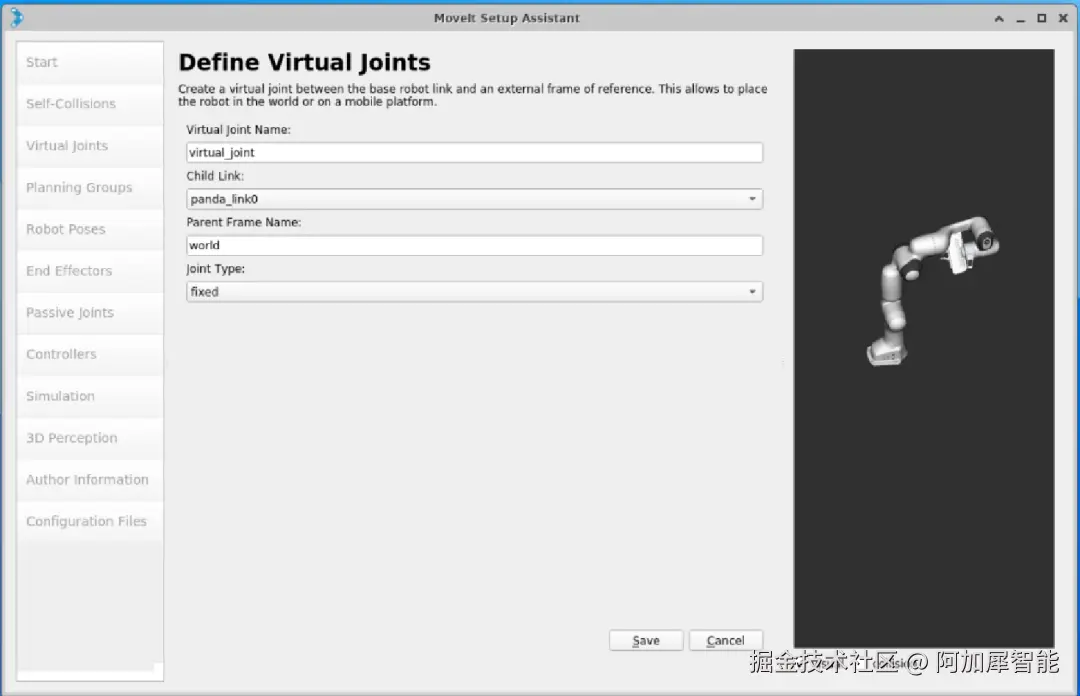The image size is (1080, 696).
Task: Minimize the MoveIt Setup Assistant window
Action: tap(1021, 19)
